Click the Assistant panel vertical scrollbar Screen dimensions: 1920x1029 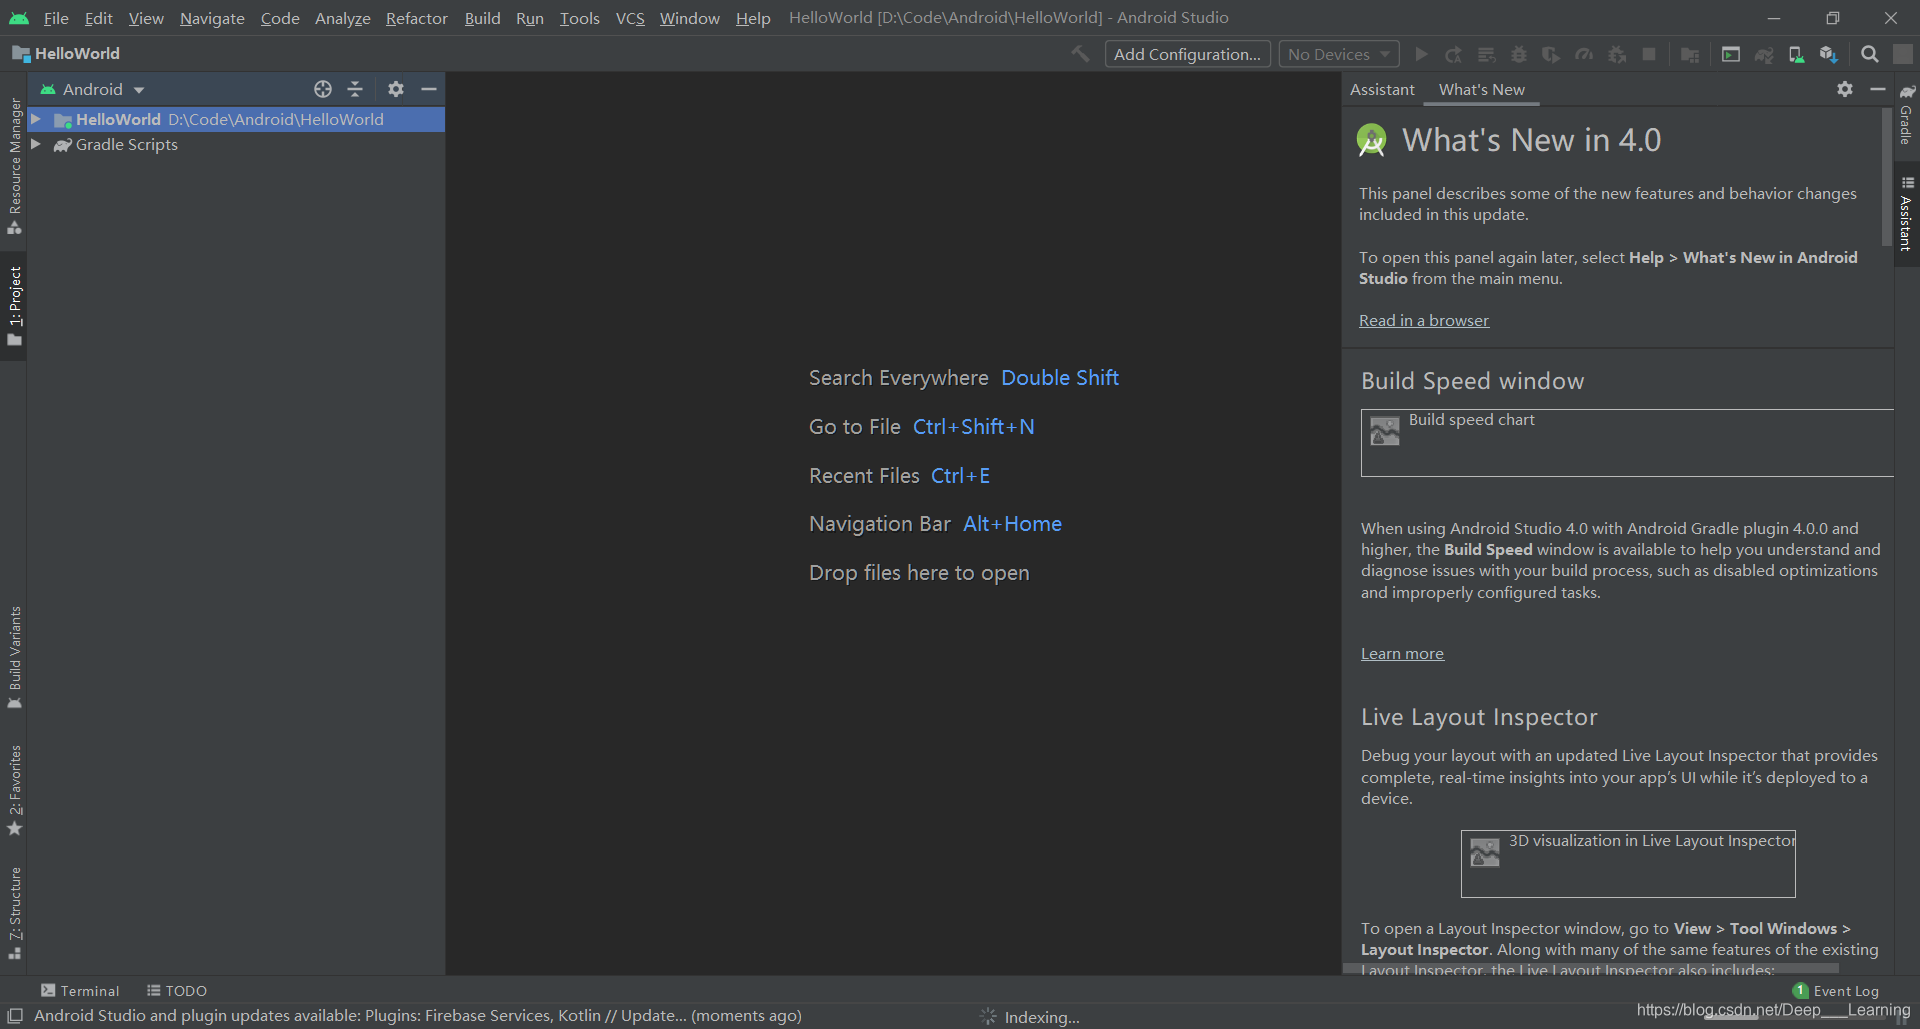[1887, 177]
